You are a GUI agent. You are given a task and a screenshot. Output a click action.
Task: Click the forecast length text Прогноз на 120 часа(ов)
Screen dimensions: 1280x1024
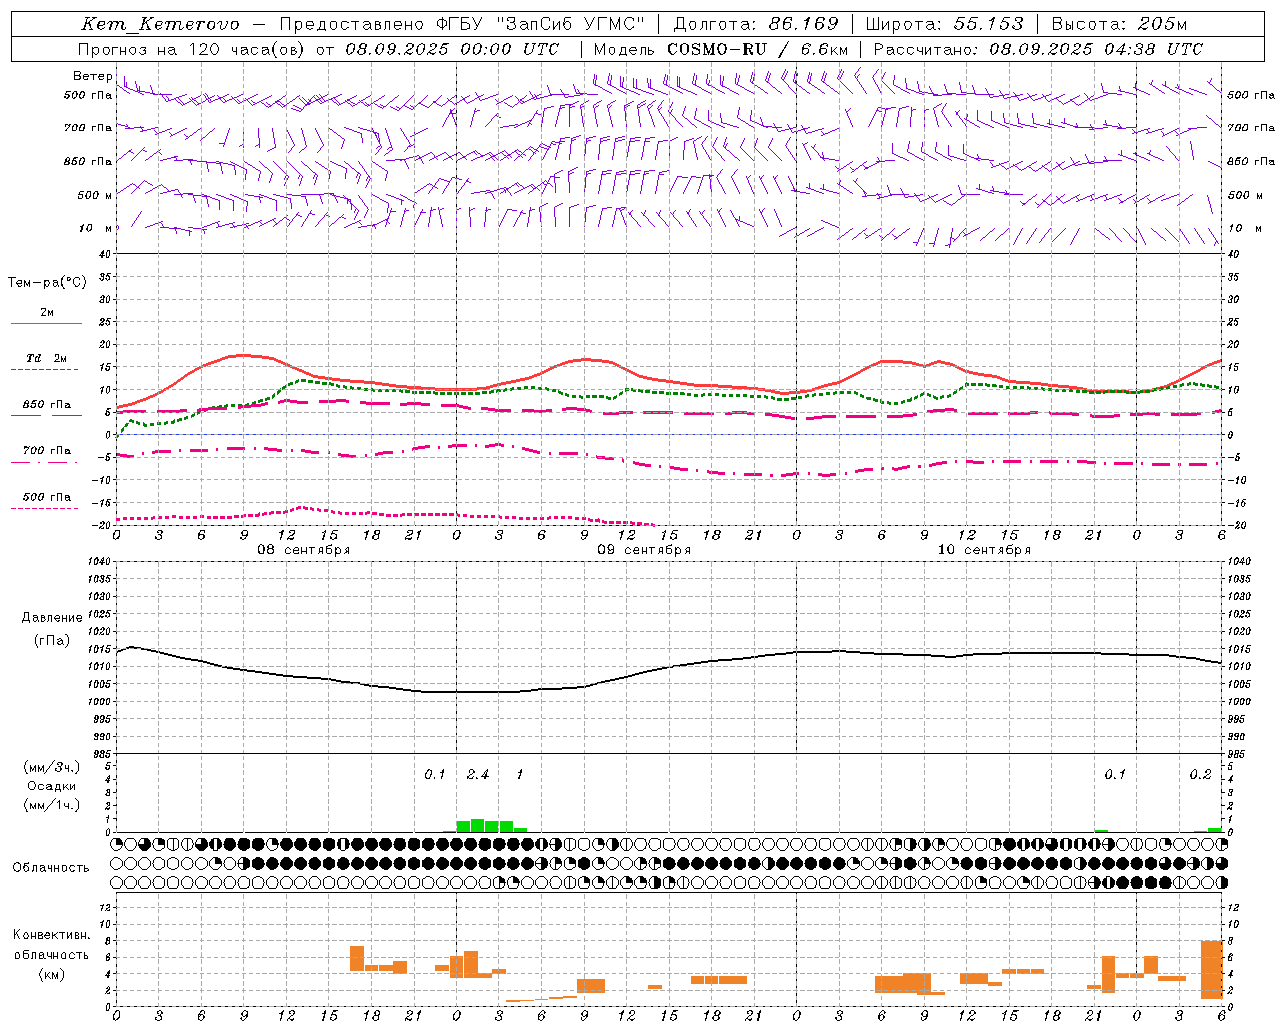click(x=192, y=49)
